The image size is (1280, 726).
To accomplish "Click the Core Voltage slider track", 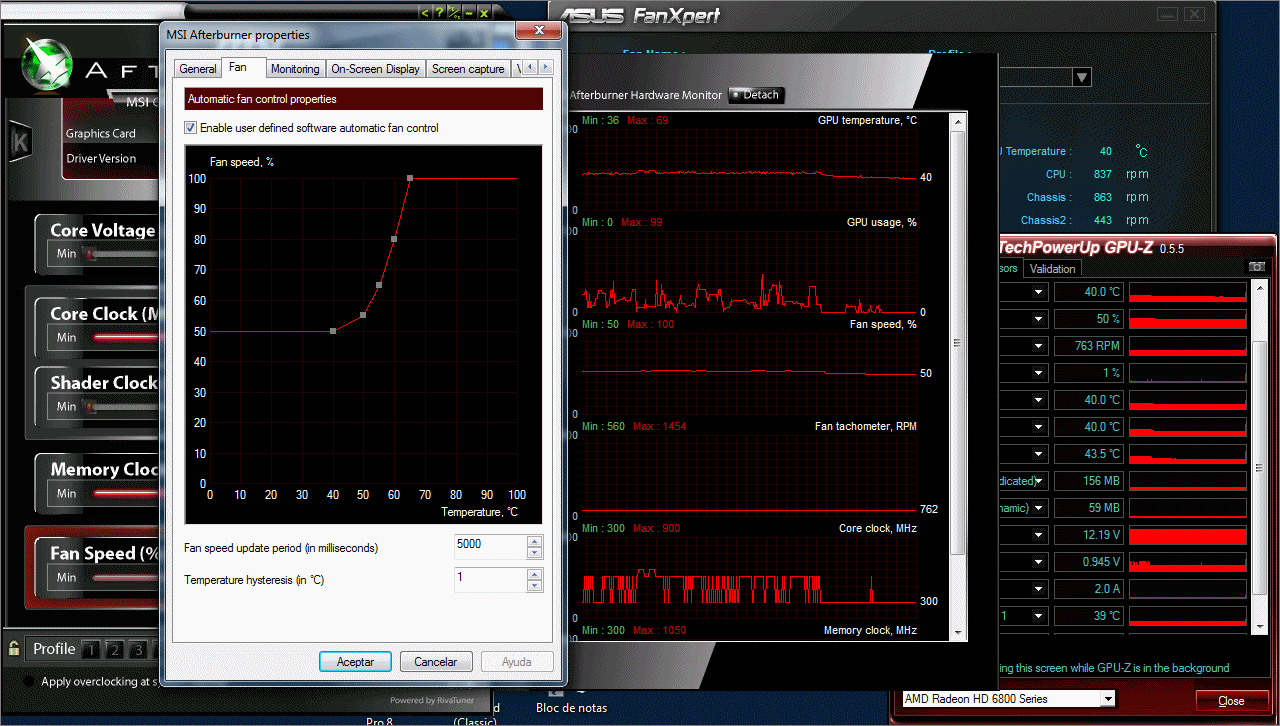I will (122, 254).
